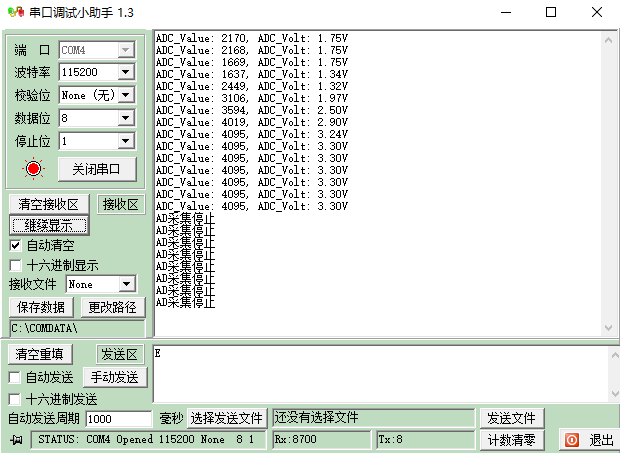Screen dimensions: 620x453
Task: Click the line with ADC_Value: 2170
Action: pos(251,38)
